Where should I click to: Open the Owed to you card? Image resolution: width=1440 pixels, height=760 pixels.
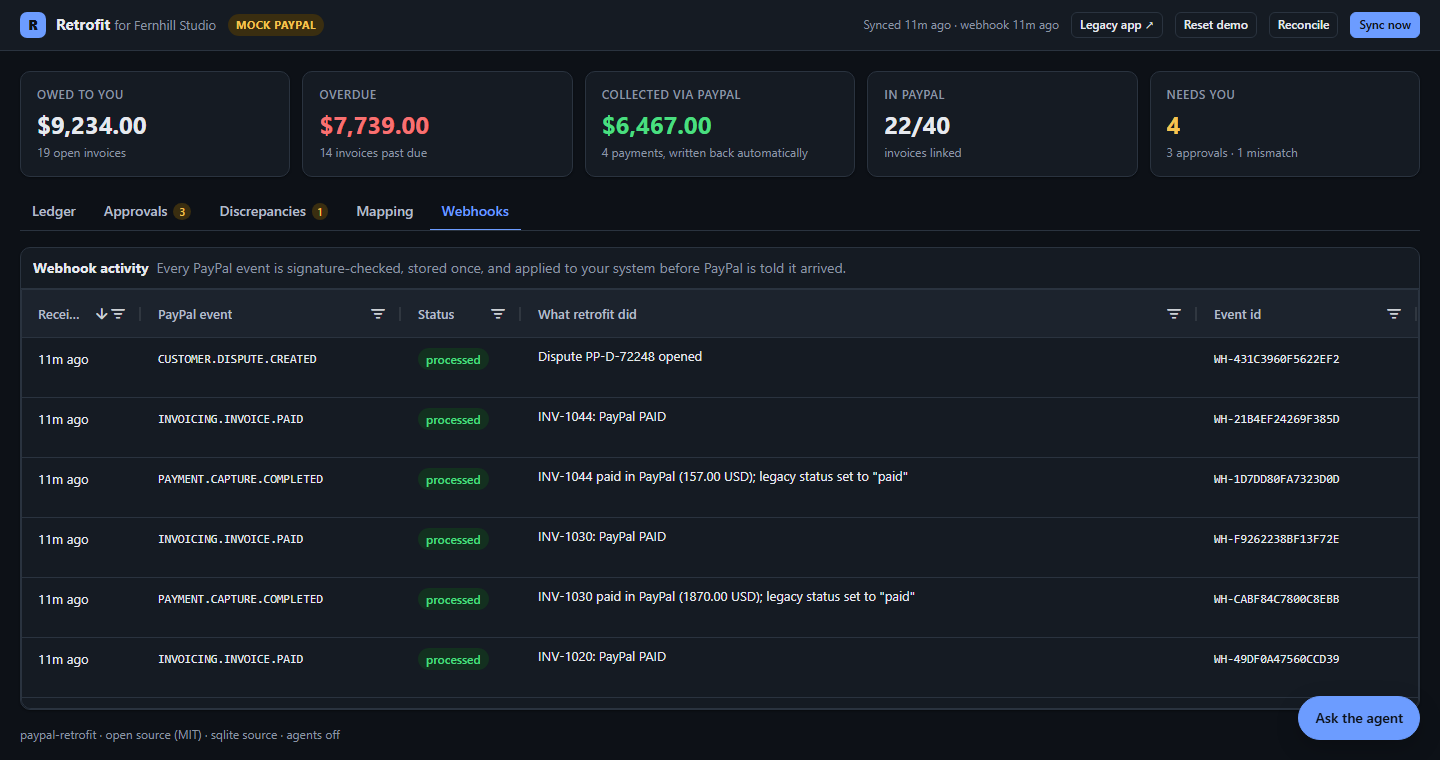(155, 124)
